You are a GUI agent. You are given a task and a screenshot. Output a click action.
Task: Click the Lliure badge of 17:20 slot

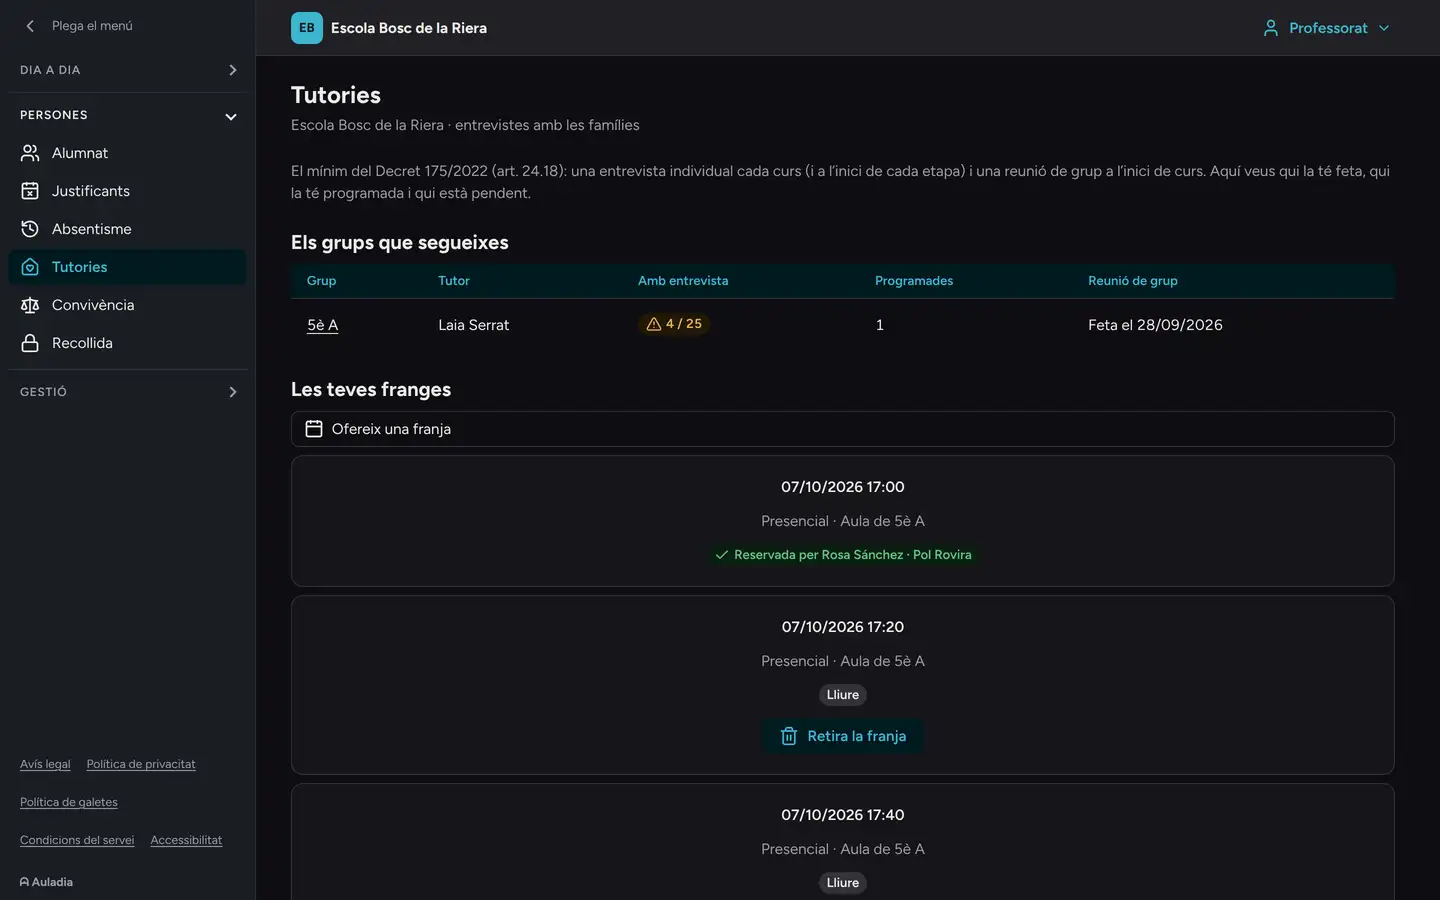click(843, 695)
